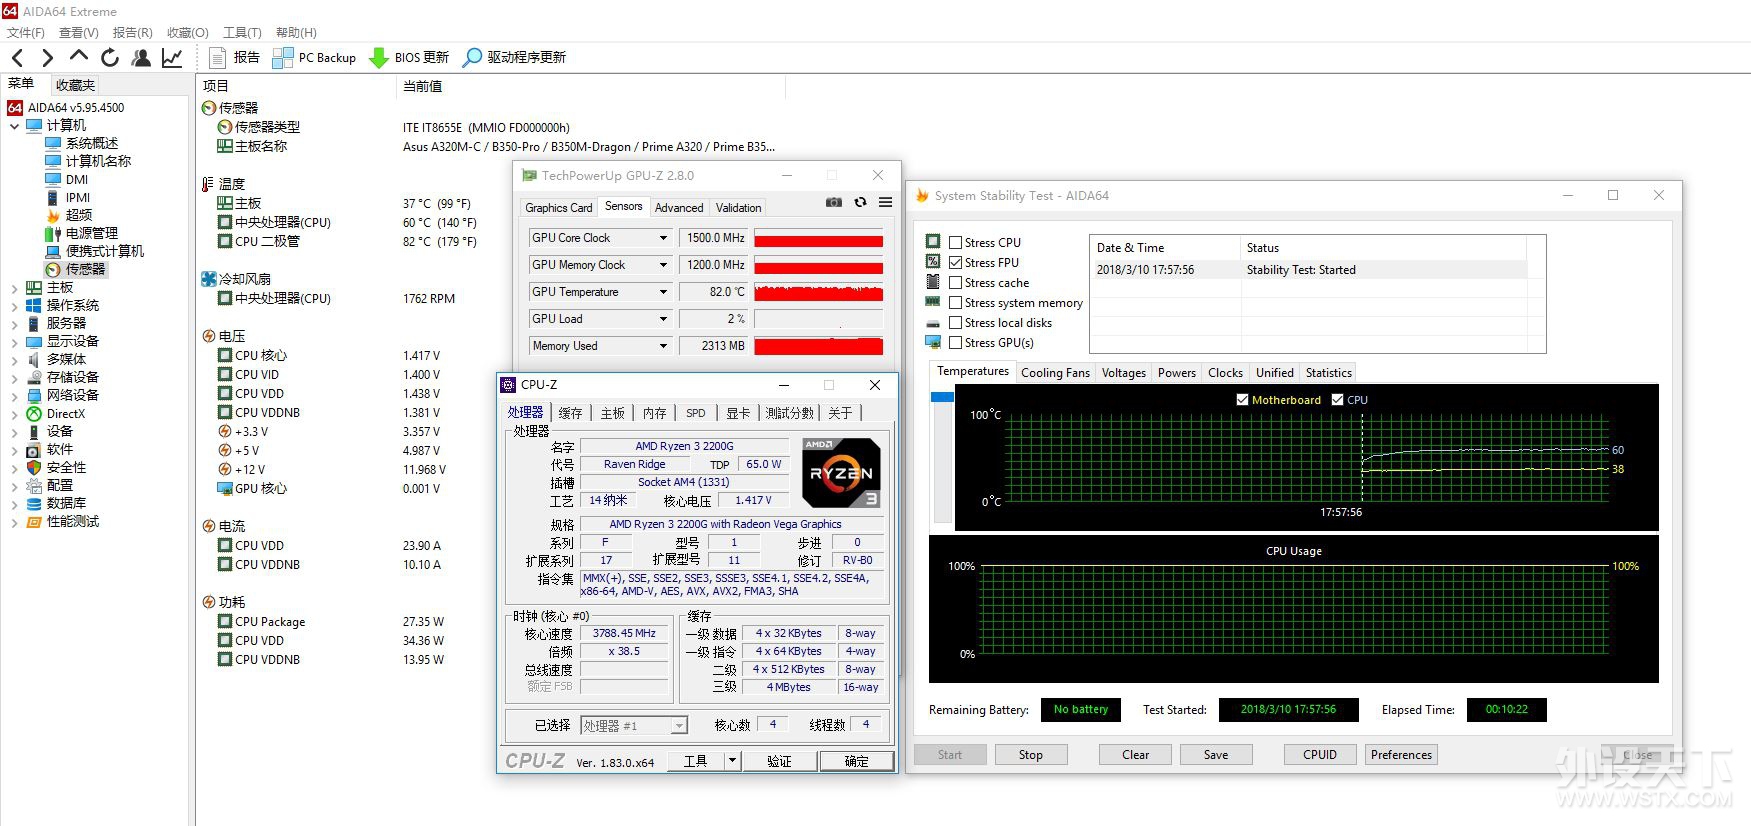Switch to 内存 tab in CPU-Z

pos(654,413)
